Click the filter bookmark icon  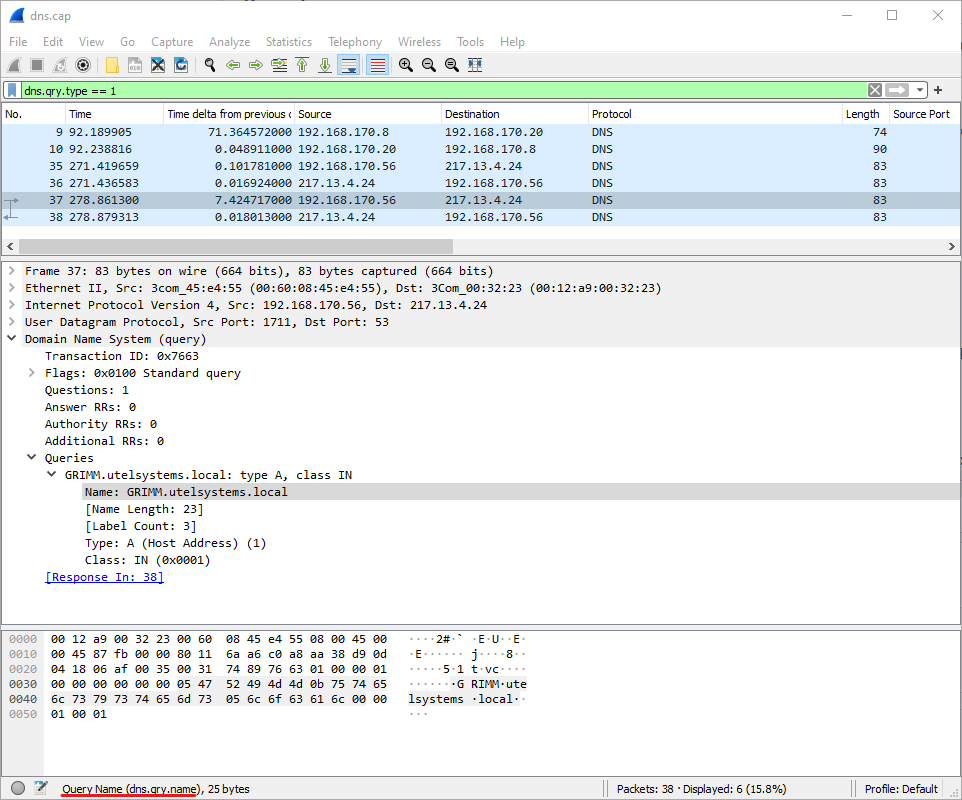[x=12, y=90]
